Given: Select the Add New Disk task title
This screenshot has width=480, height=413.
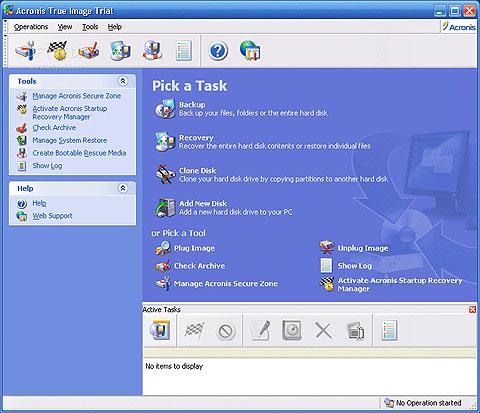Looking at the screenshot, I should [203, 204].
